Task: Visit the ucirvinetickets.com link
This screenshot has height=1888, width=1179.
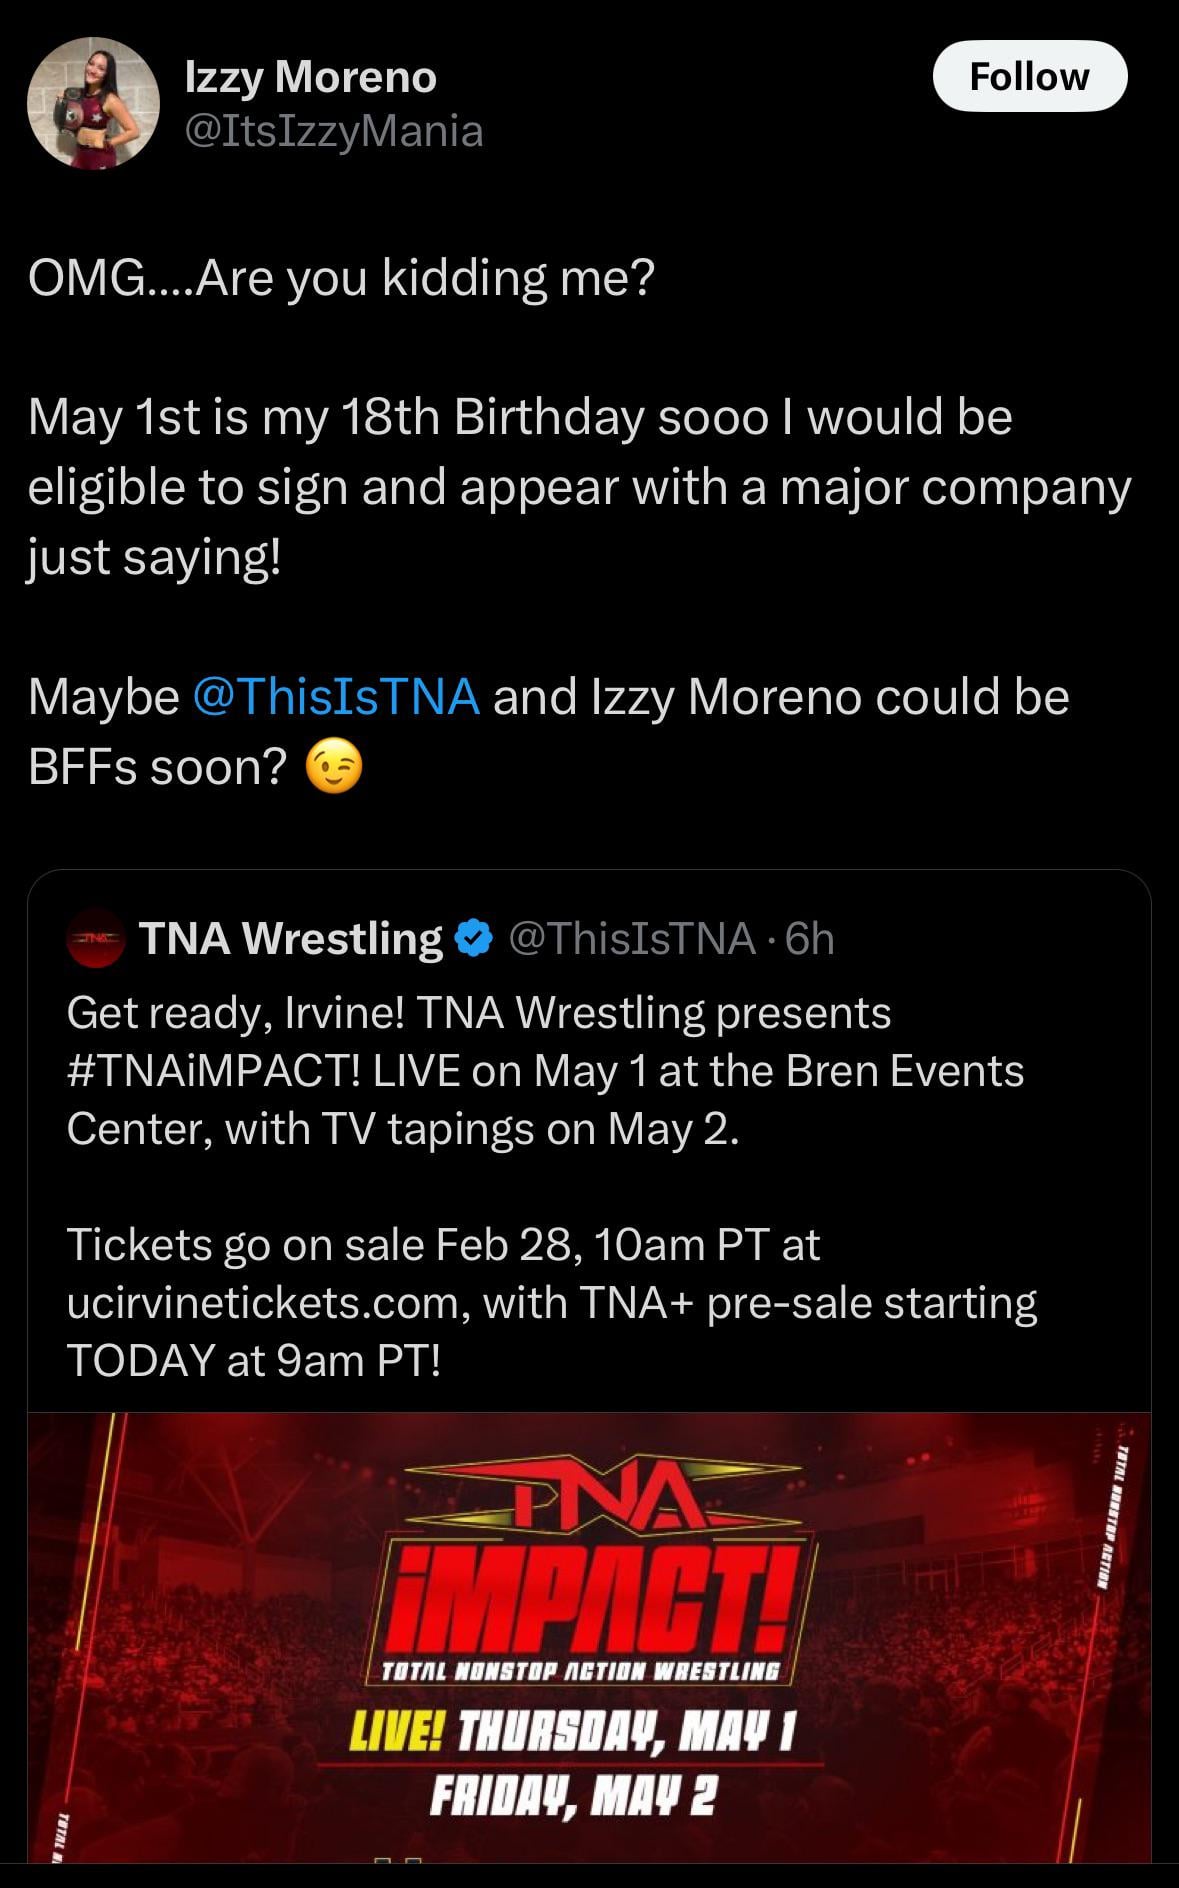Action: [263, 1303]
